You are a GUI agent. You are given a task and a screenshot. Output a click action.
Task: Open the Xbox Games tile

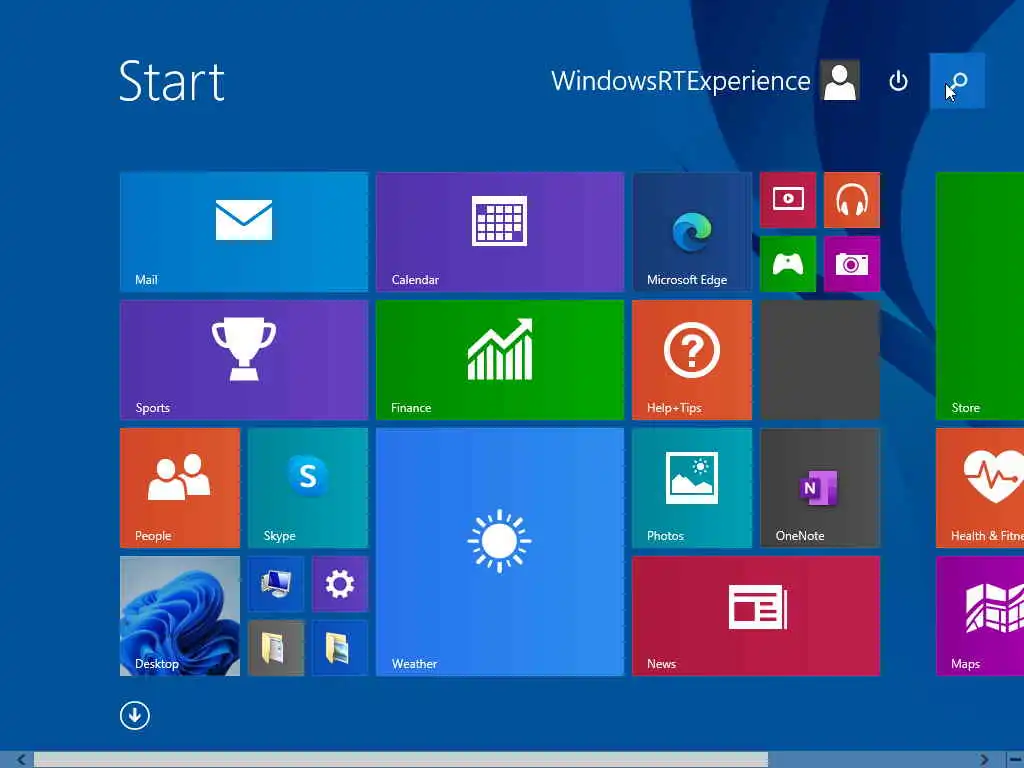tap(788, 264)
